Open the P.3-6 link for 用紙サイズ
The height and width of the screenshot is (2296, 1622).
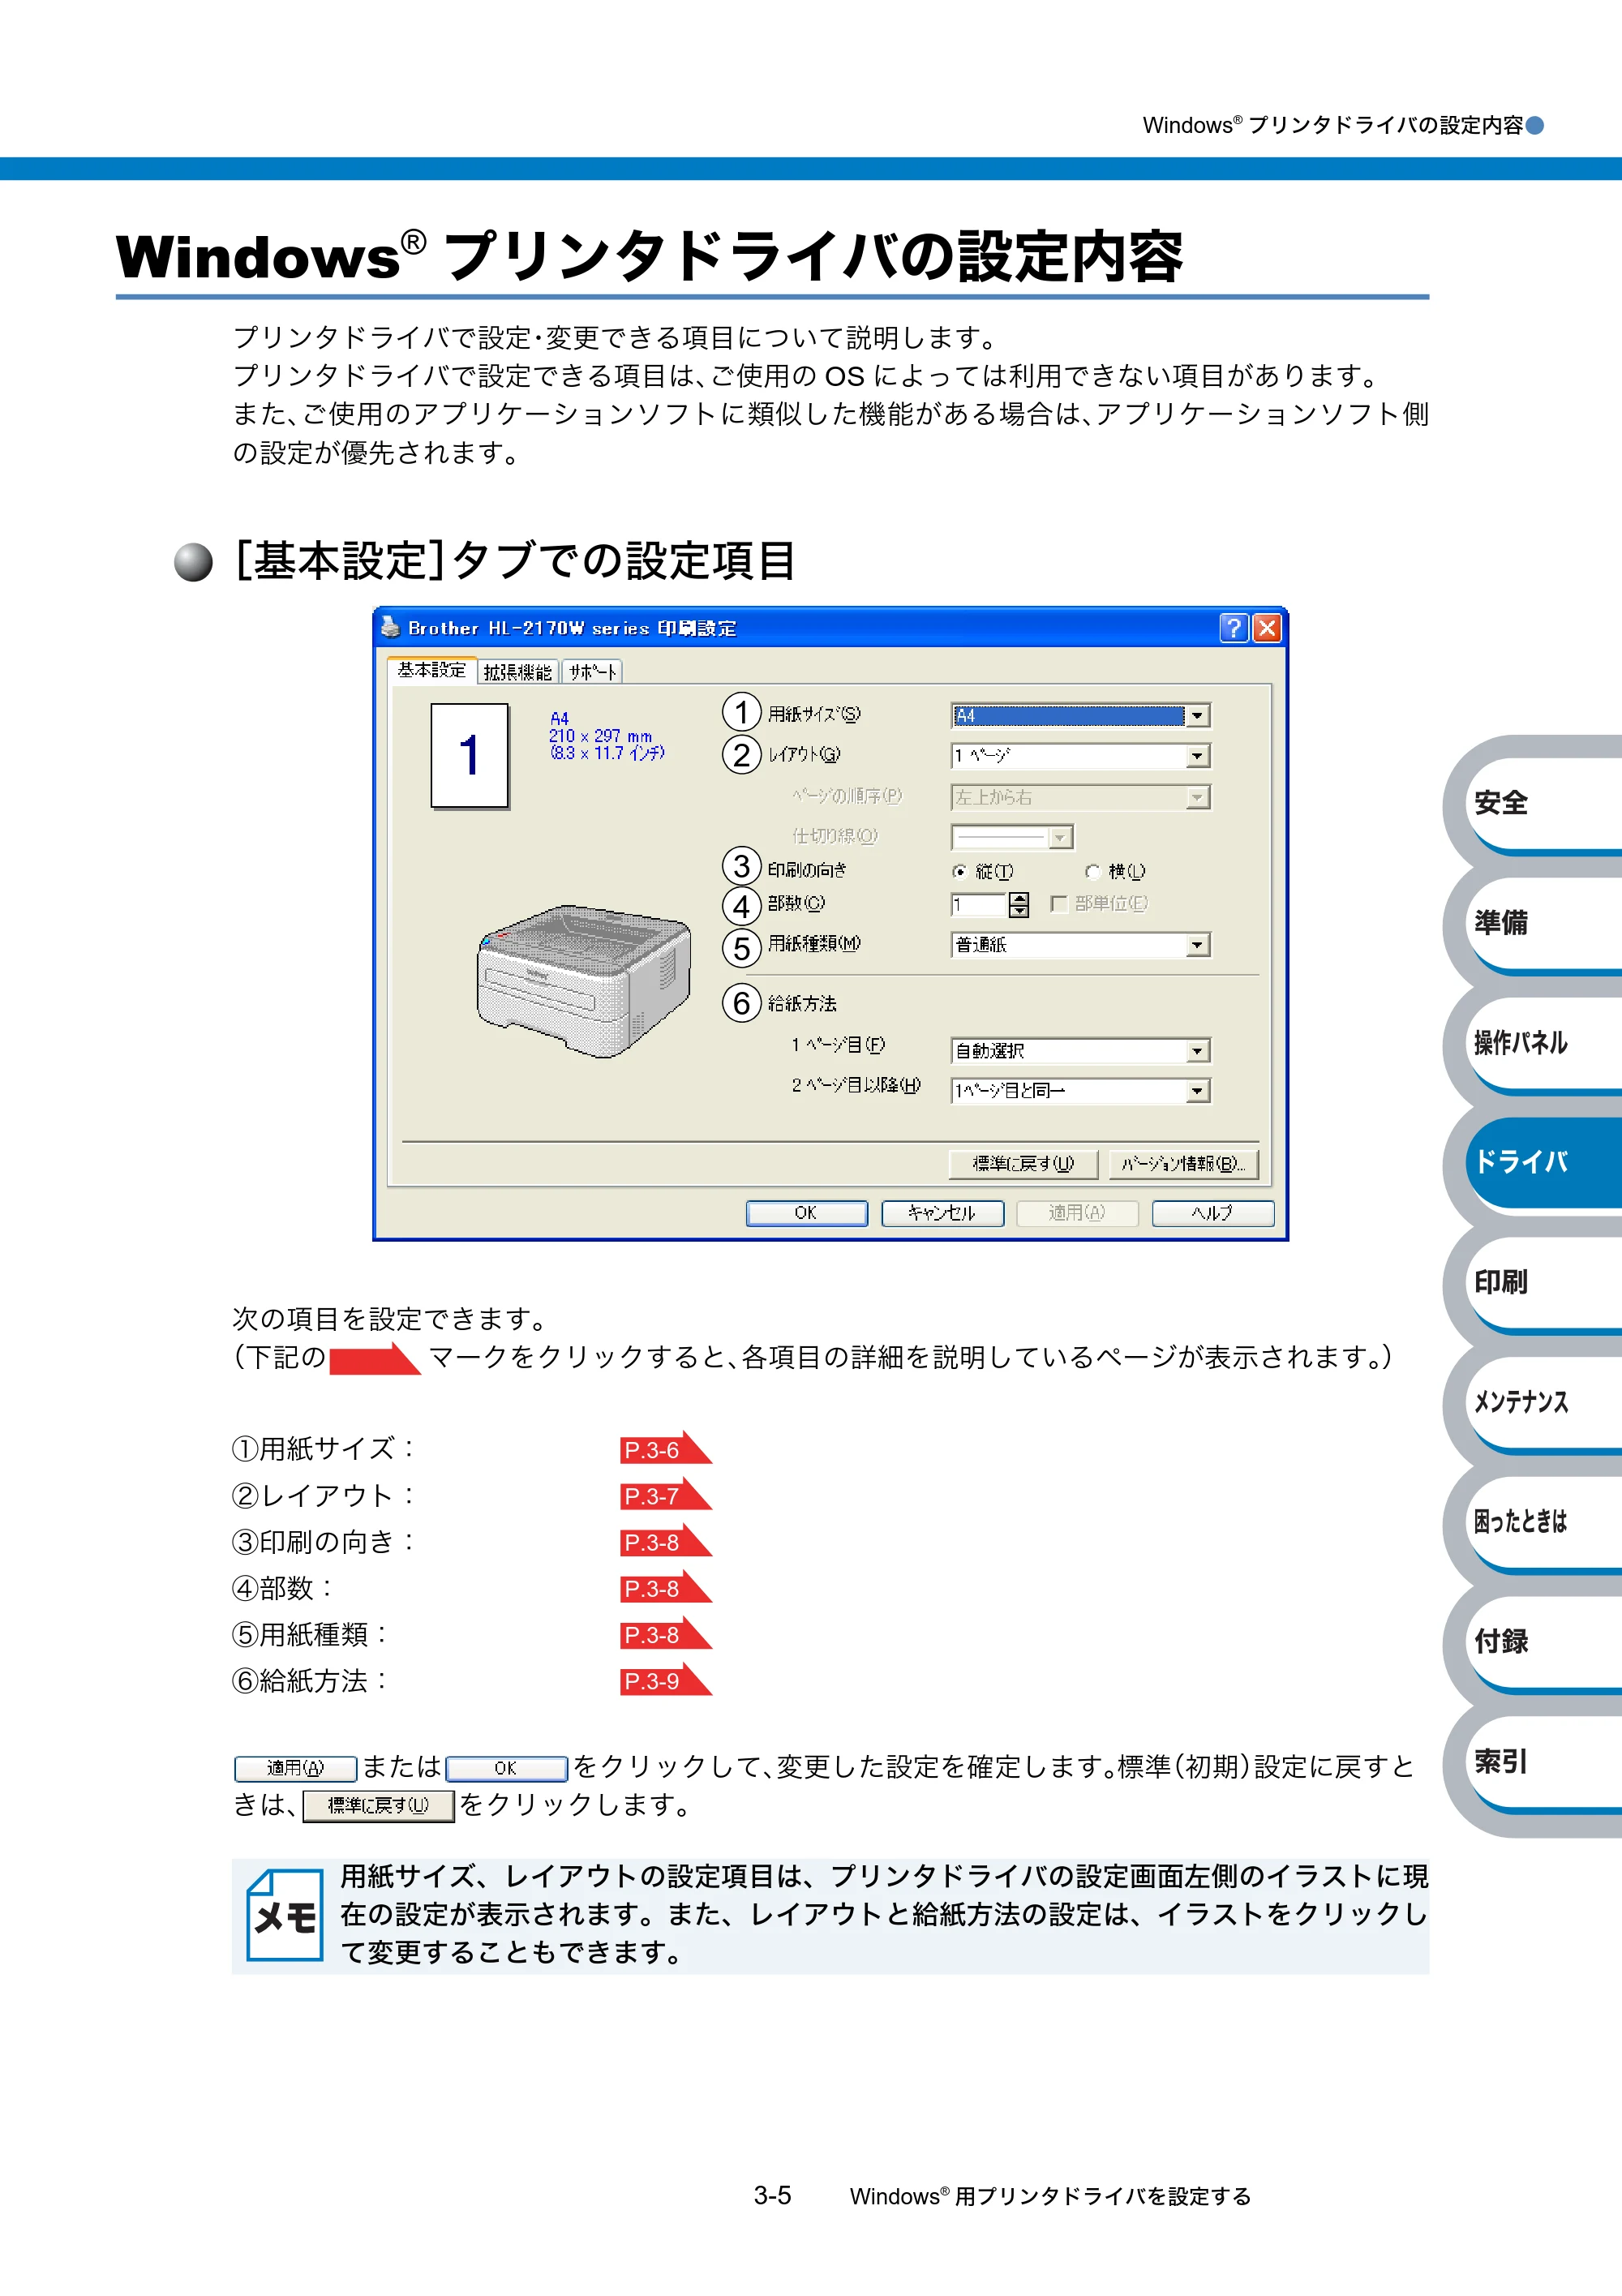(665, 1449)
